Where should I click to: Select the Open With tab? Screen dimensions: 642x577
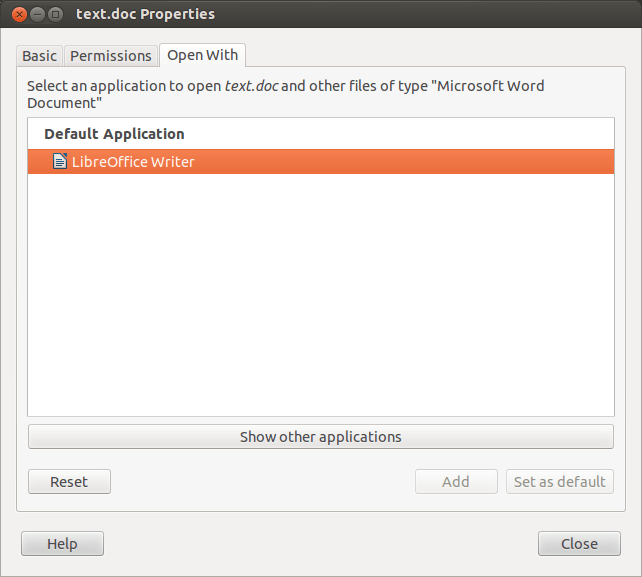(203, 55)
